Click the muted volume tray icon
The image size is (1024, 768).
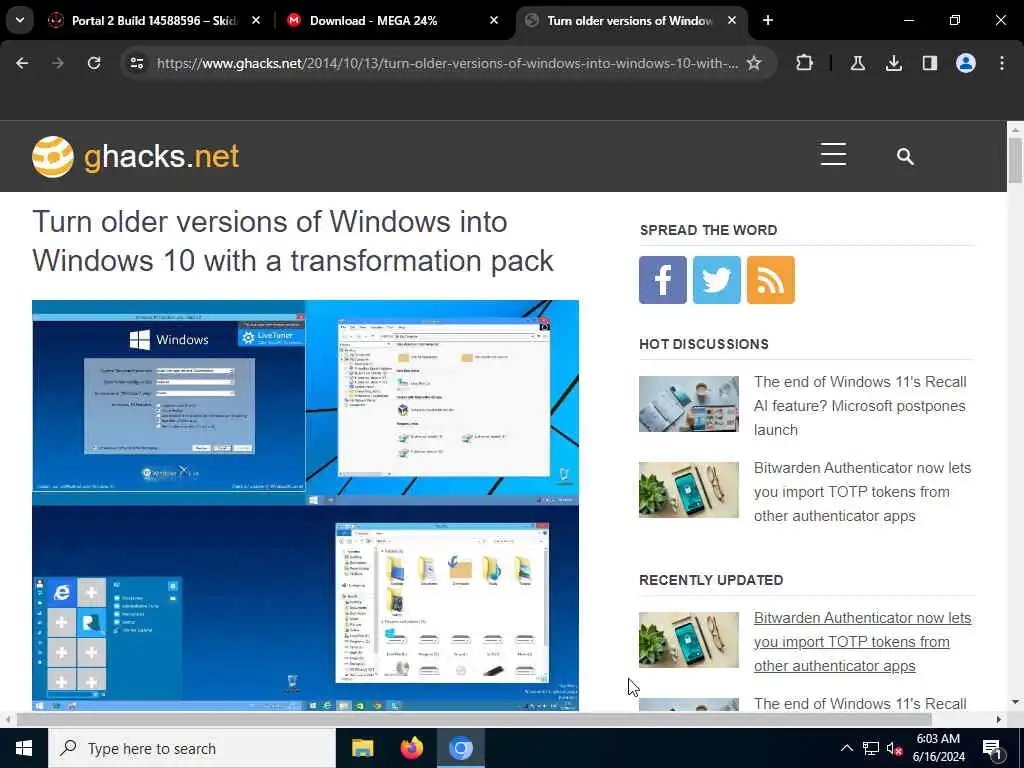895,749
